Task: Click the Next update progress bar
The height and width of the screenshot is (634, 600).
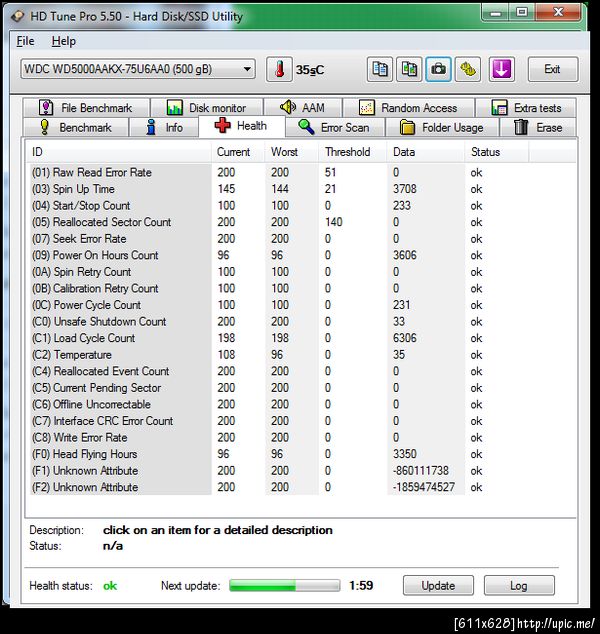Action: tap(285, 585)
